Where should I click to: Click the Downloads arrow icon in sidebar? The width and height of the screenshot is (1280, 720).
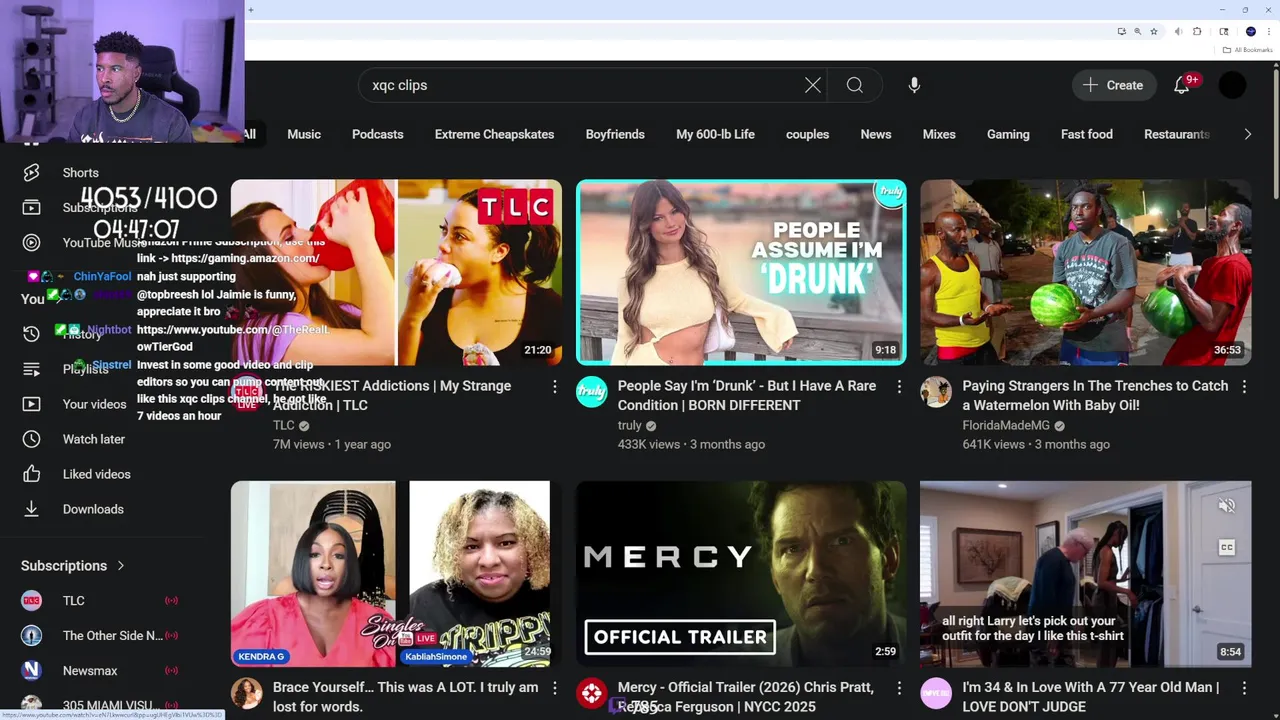tap(31, 509)
